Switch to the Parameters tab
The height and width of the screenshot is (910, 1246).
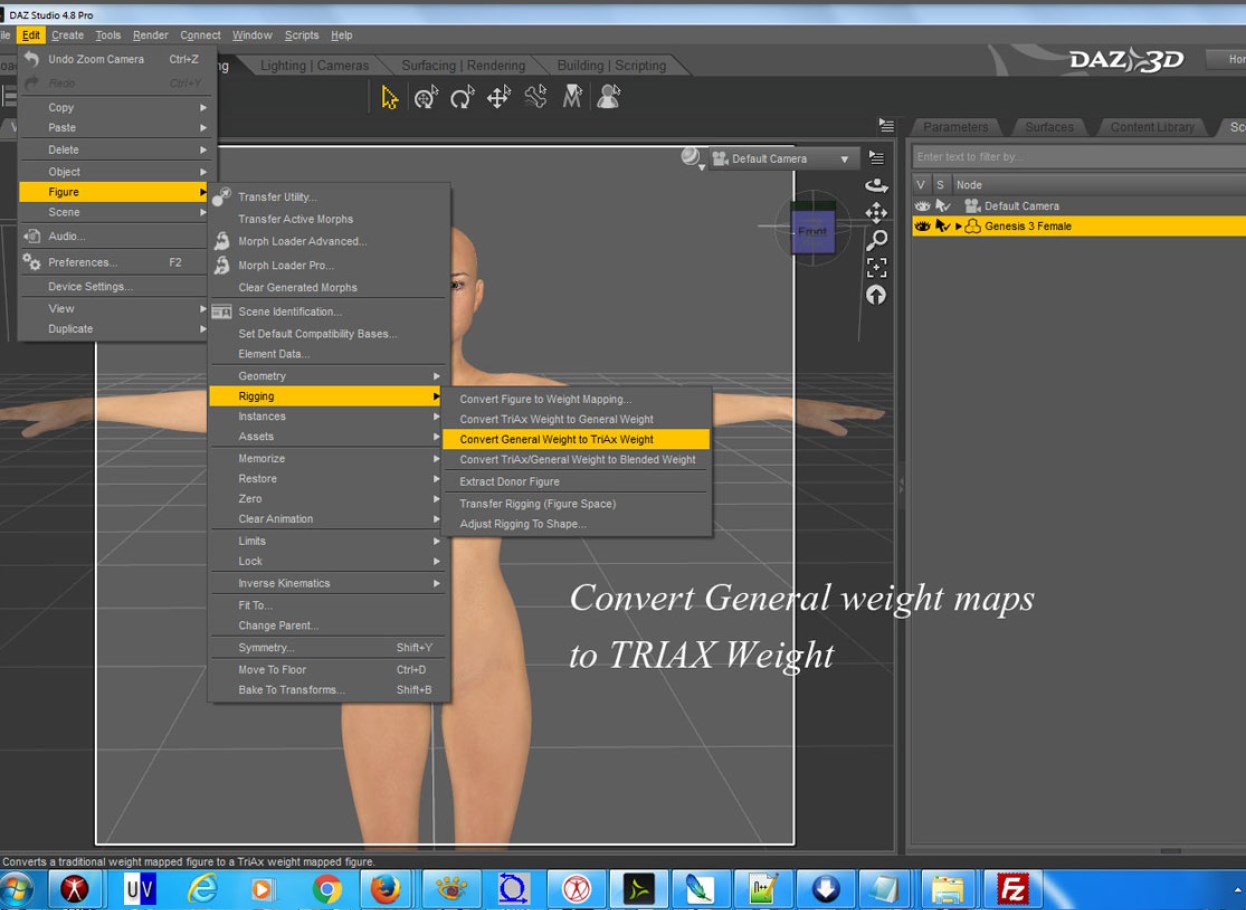pyautogui.click(x=955, y=127)
